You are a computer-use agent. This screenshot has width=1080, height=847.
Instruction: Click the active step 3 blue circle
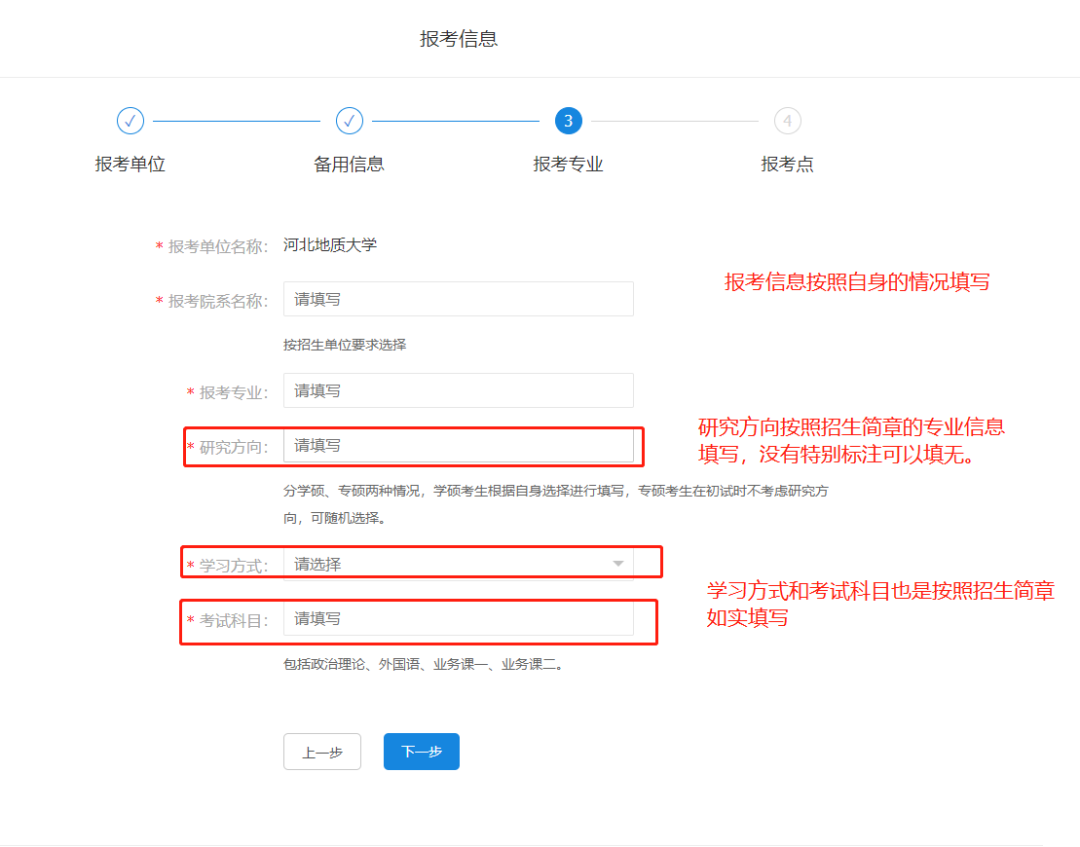[568, 121]
